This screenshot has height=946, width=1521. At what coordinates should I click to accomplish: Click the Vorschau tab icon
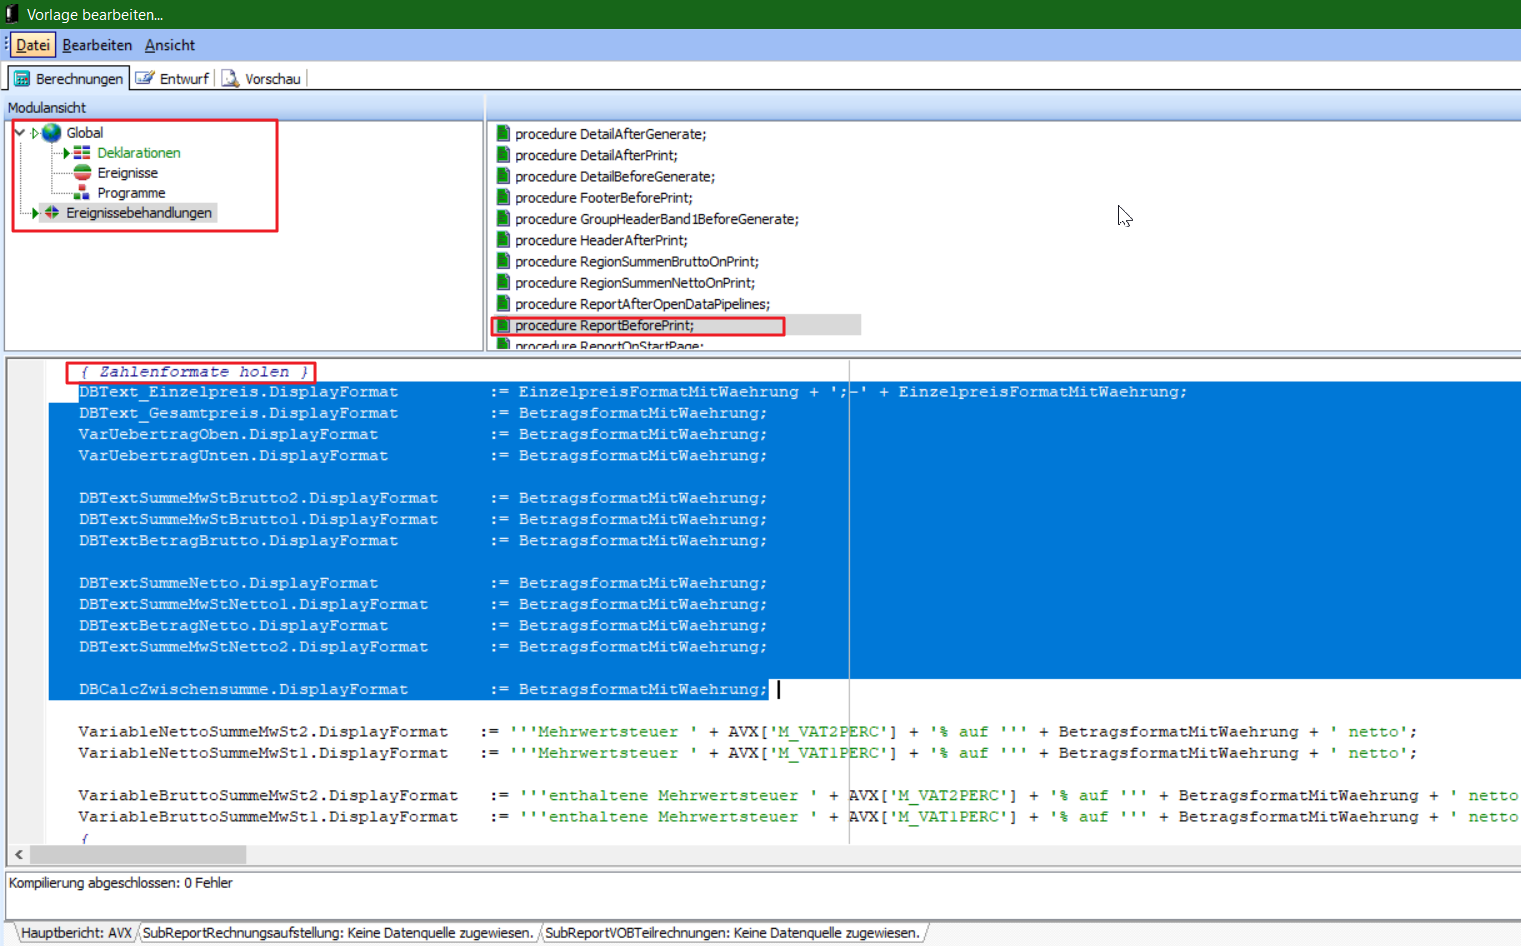point(230,78)
